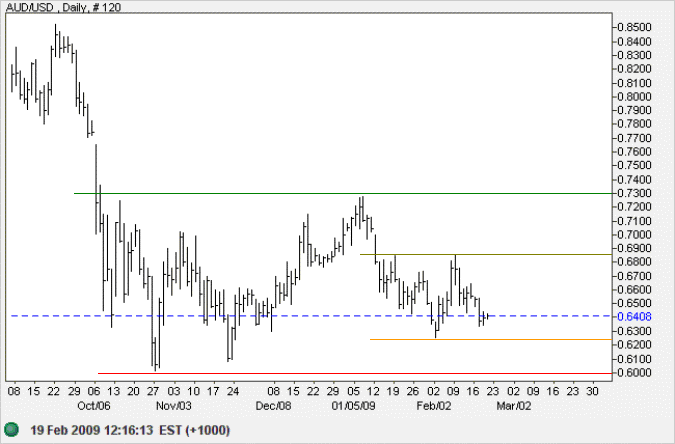Image resolution: width=675 pixels, height=444 pixels.
Task: Click the 0.8500 price axis label
Action: coord(634,27)
